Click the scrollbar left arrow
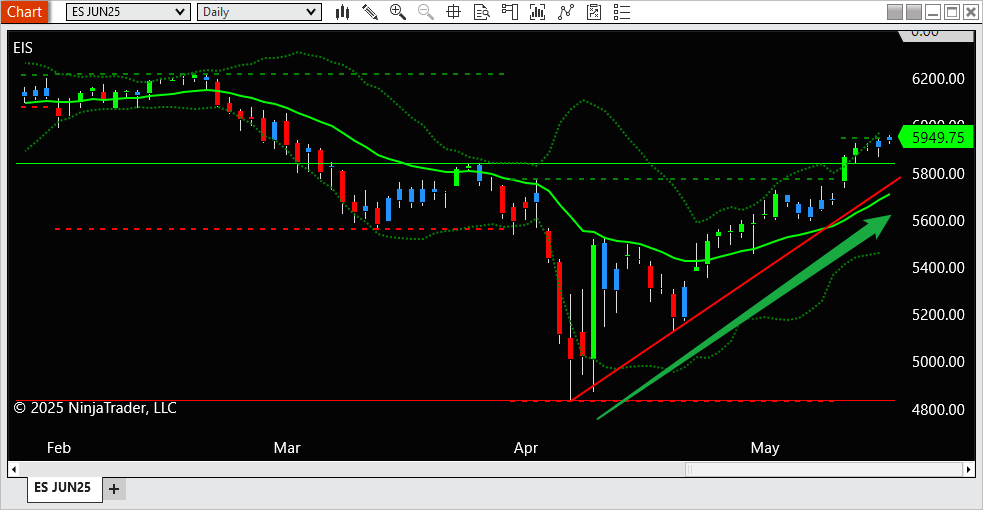 click(13, 469)
